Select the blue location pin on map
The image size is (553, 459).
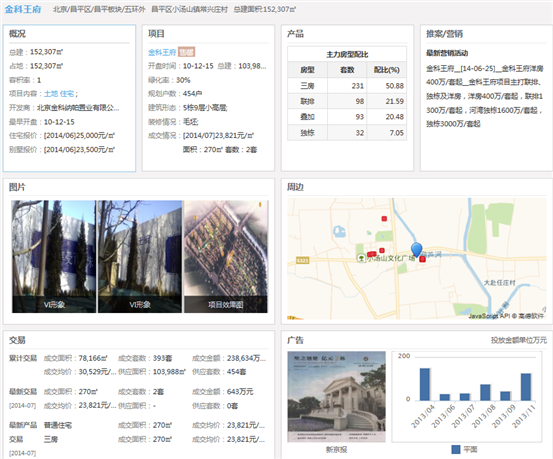417,249
